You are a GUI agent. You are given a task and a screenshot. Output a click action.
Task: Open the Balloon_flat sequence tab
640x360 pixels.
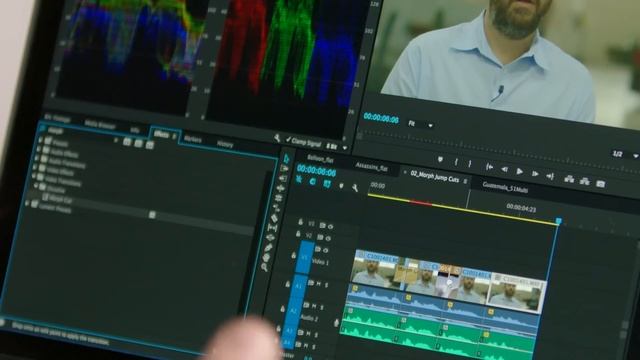pyautogui.click(x=320, y=159)
